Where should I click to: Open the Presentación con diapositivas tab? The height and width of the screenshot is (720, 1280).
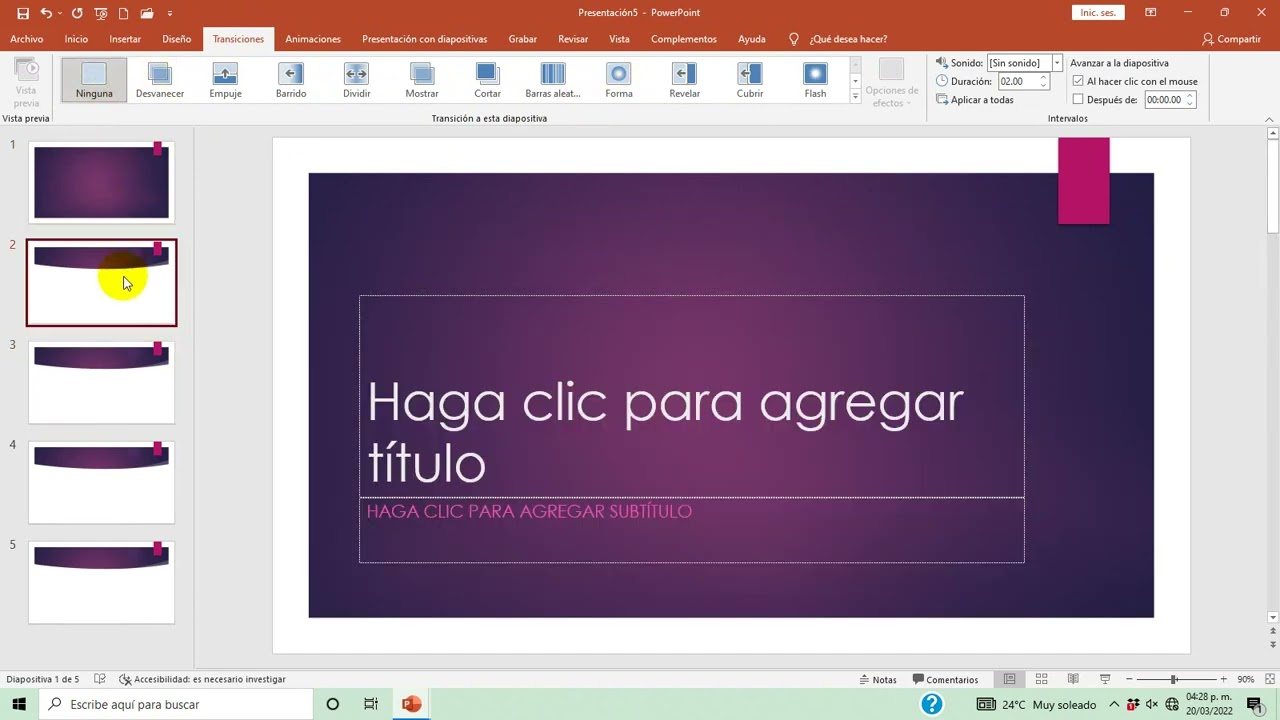424,39
